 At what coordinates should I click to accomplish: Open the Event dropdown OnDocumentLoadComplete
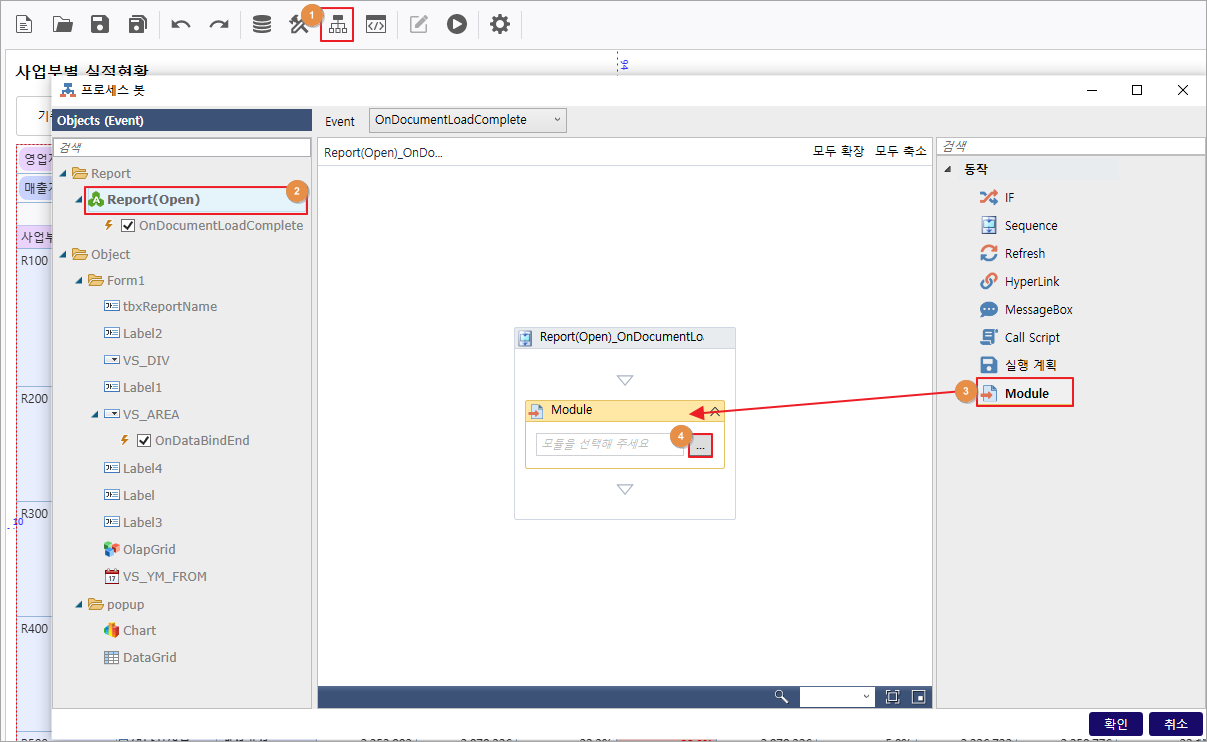click(x=467, y=120)
